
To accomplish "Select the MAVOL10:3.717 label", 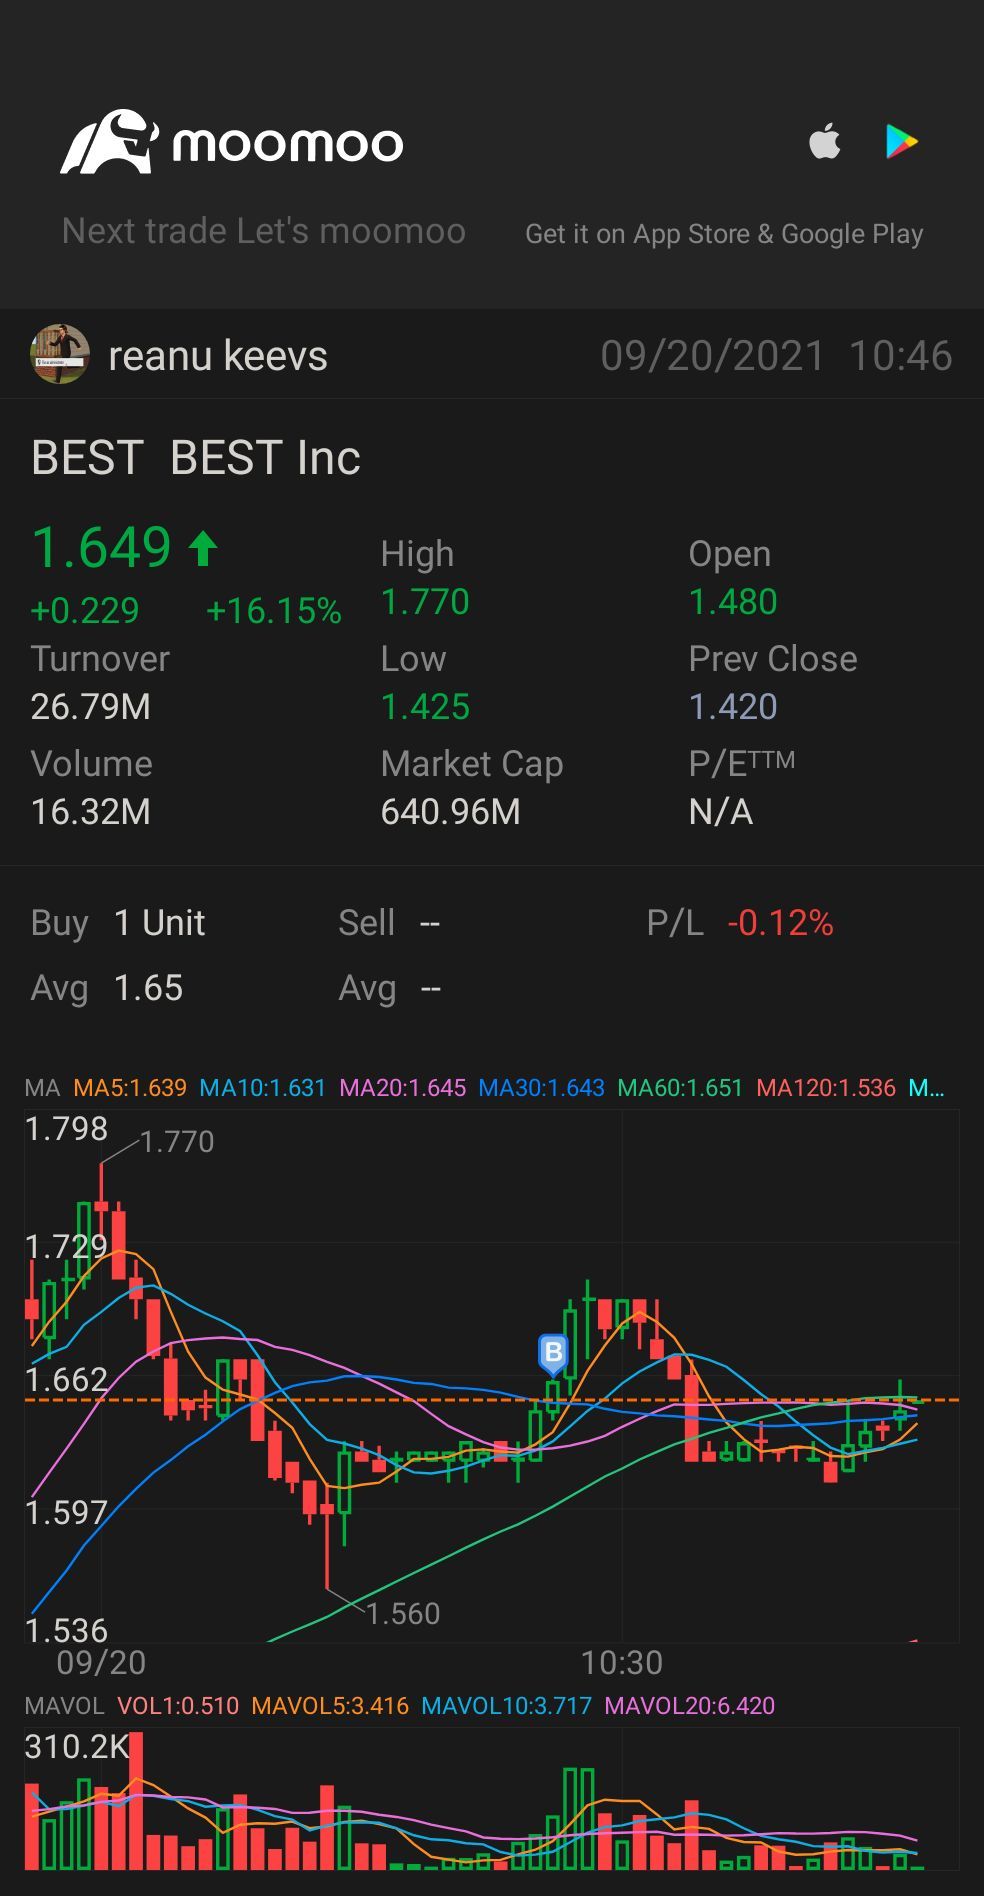I will point(507,1706).
